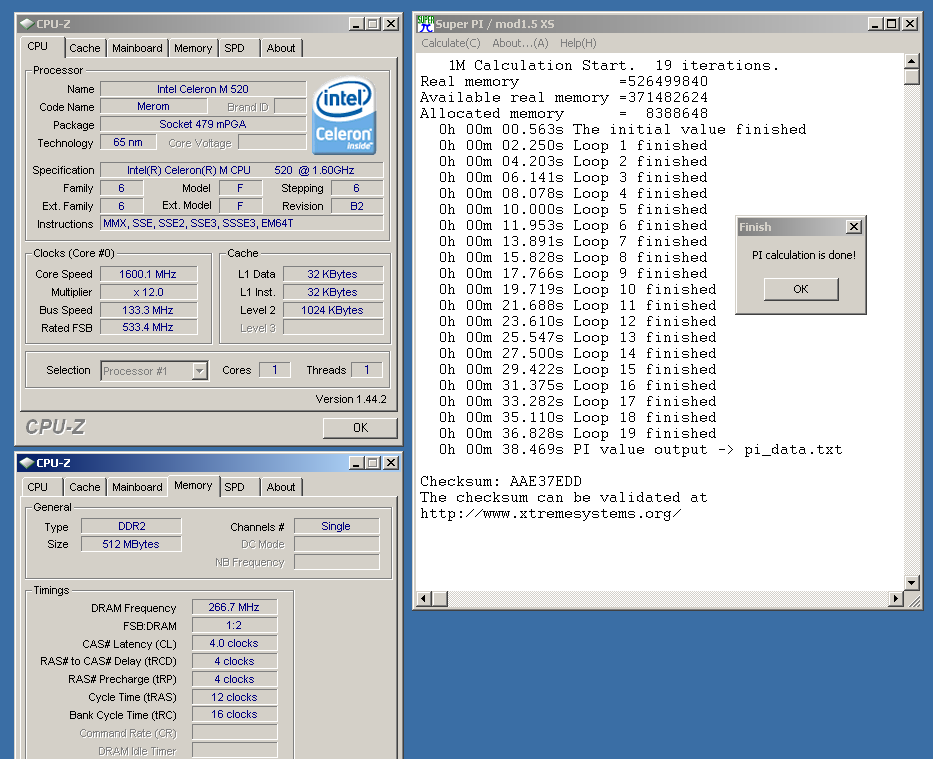Switch to Cache tab in bottom CPU-Z
Viewport: 933px width, 759px height.
[x=84, y=487]
